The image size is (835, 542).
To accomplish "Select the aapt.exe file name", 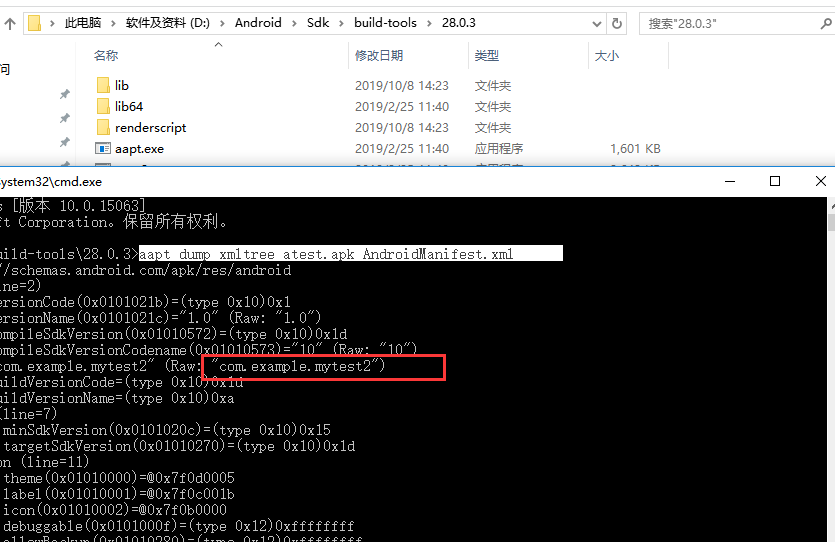I will pyautogui.click(x=140, y=149).
